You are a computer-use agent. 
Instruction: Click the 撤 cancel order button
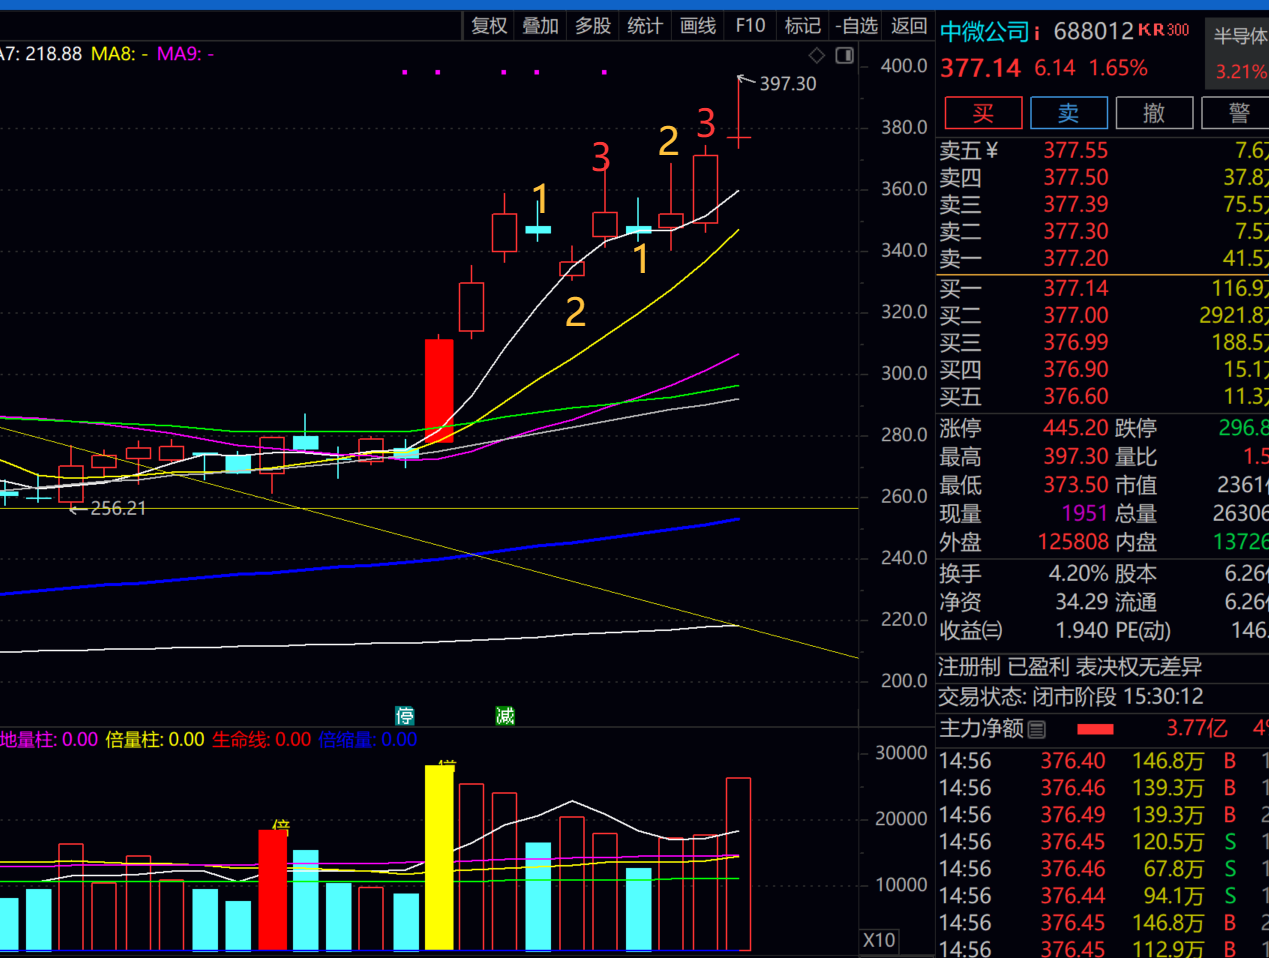pos(1154,113)
